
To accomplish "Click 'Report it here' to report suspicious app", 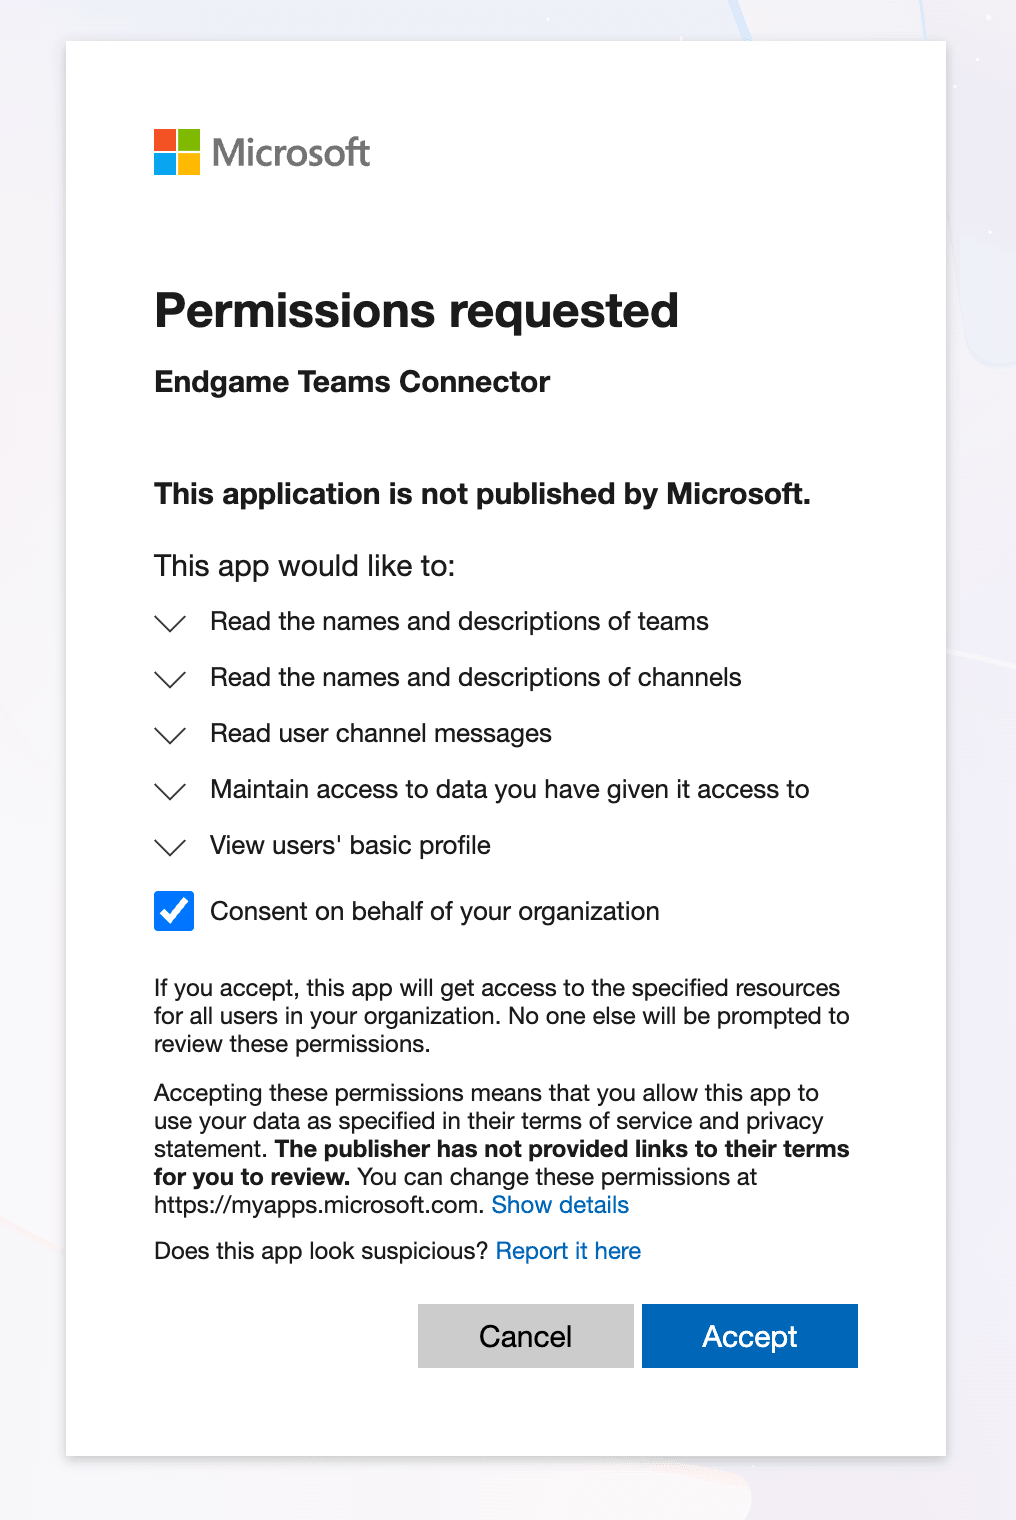I will click(567, 1251).
